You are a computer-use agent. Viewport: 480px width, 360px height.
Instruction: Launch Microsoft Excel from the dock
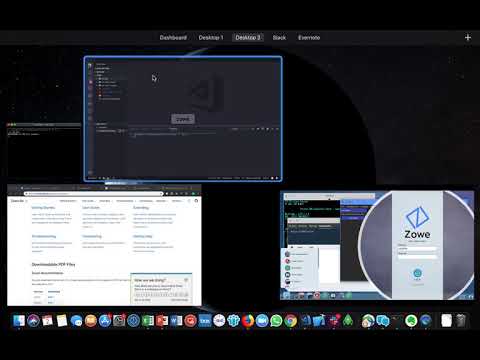(x=148, y=321)
